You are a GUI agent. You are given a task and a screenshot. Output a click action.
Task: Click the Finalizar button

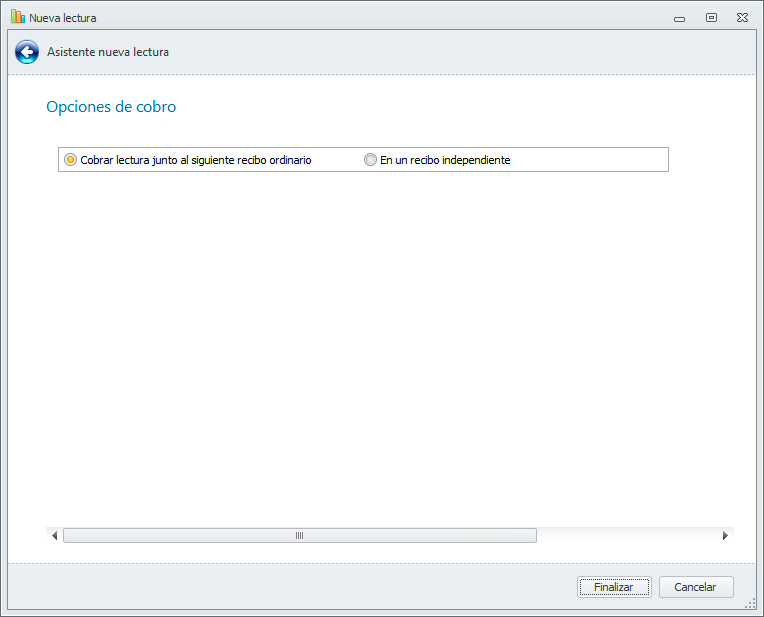[x=614, y=587]
